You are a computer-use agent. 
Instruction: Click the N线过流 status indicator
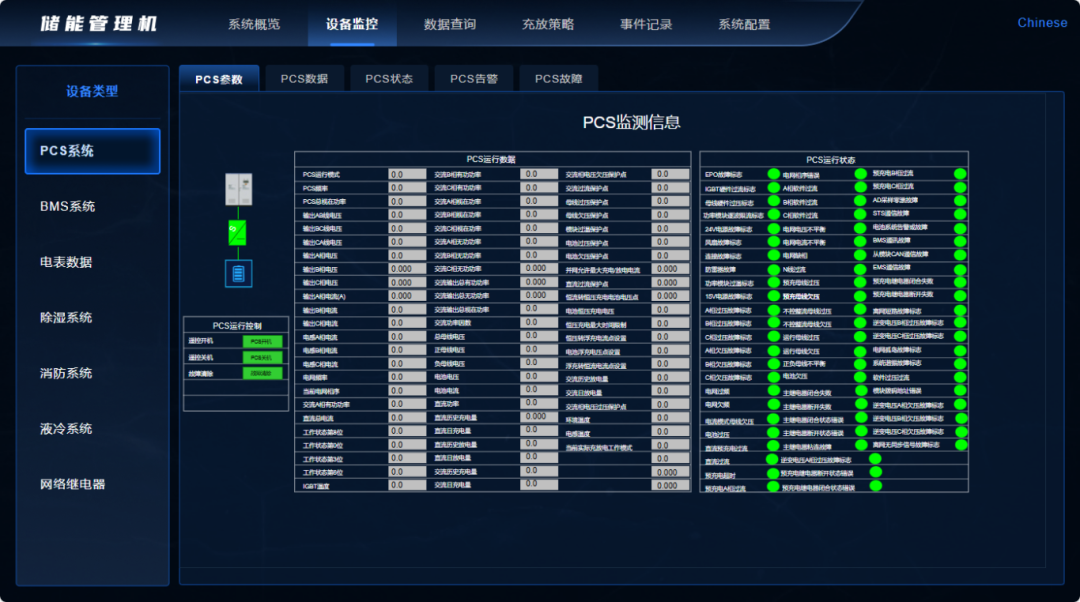[x=860, y=269]
